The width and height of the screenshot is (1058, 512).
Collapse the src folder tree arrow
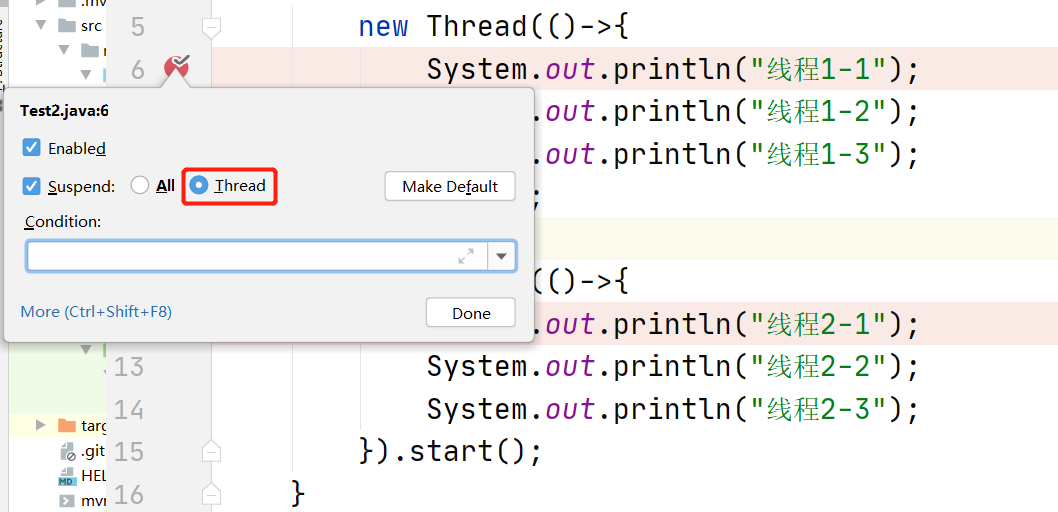pos(41,25)
